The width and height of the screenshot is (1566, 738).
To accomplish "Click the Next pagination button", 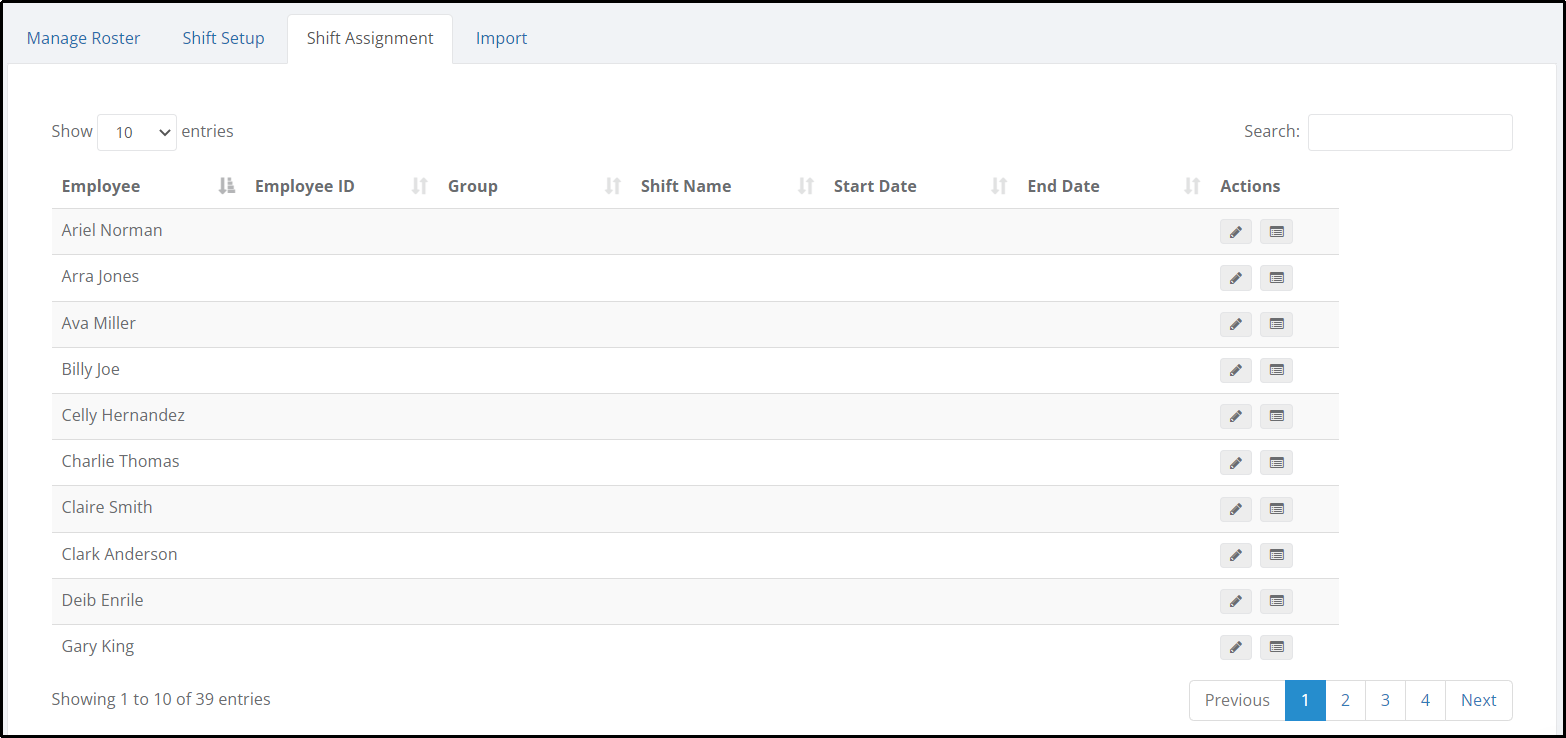I will pyautogui.click(x=1478, y=700).
